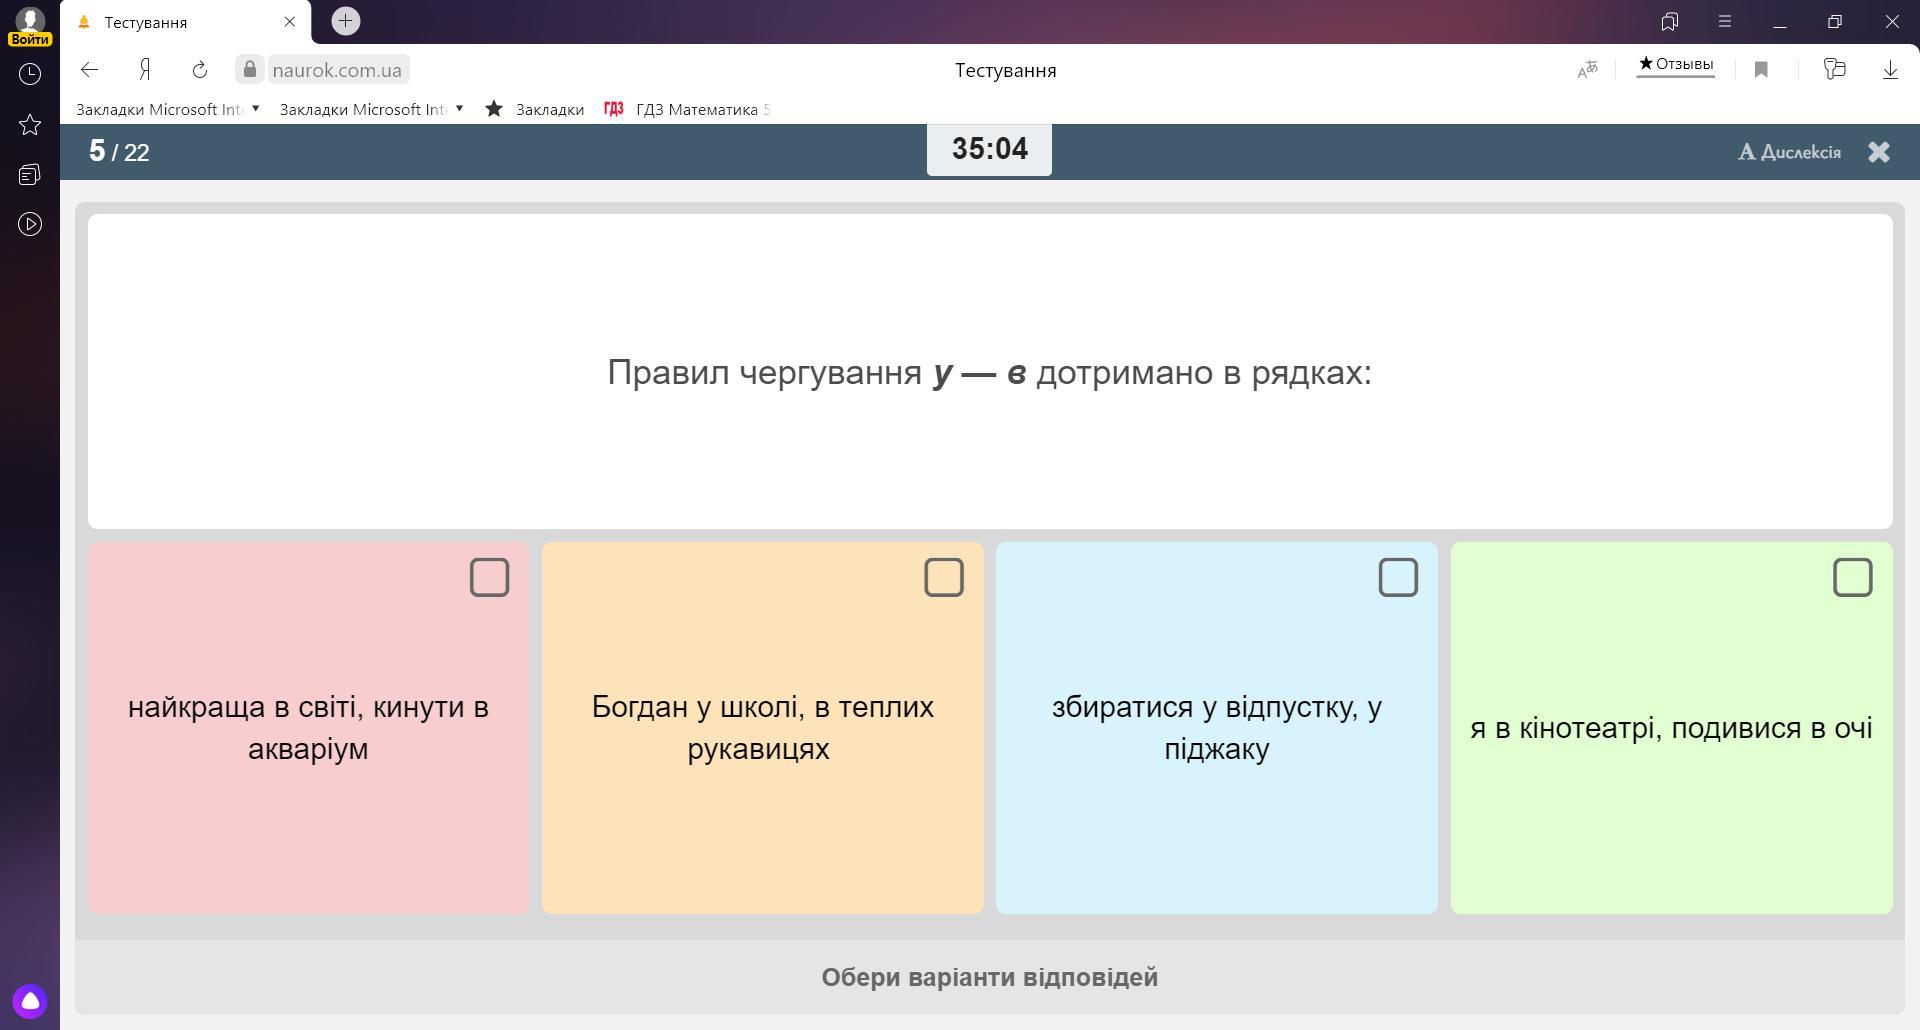1920x1030 pixels.
Task: Go back using the back arrow
Action: point(90,70)
